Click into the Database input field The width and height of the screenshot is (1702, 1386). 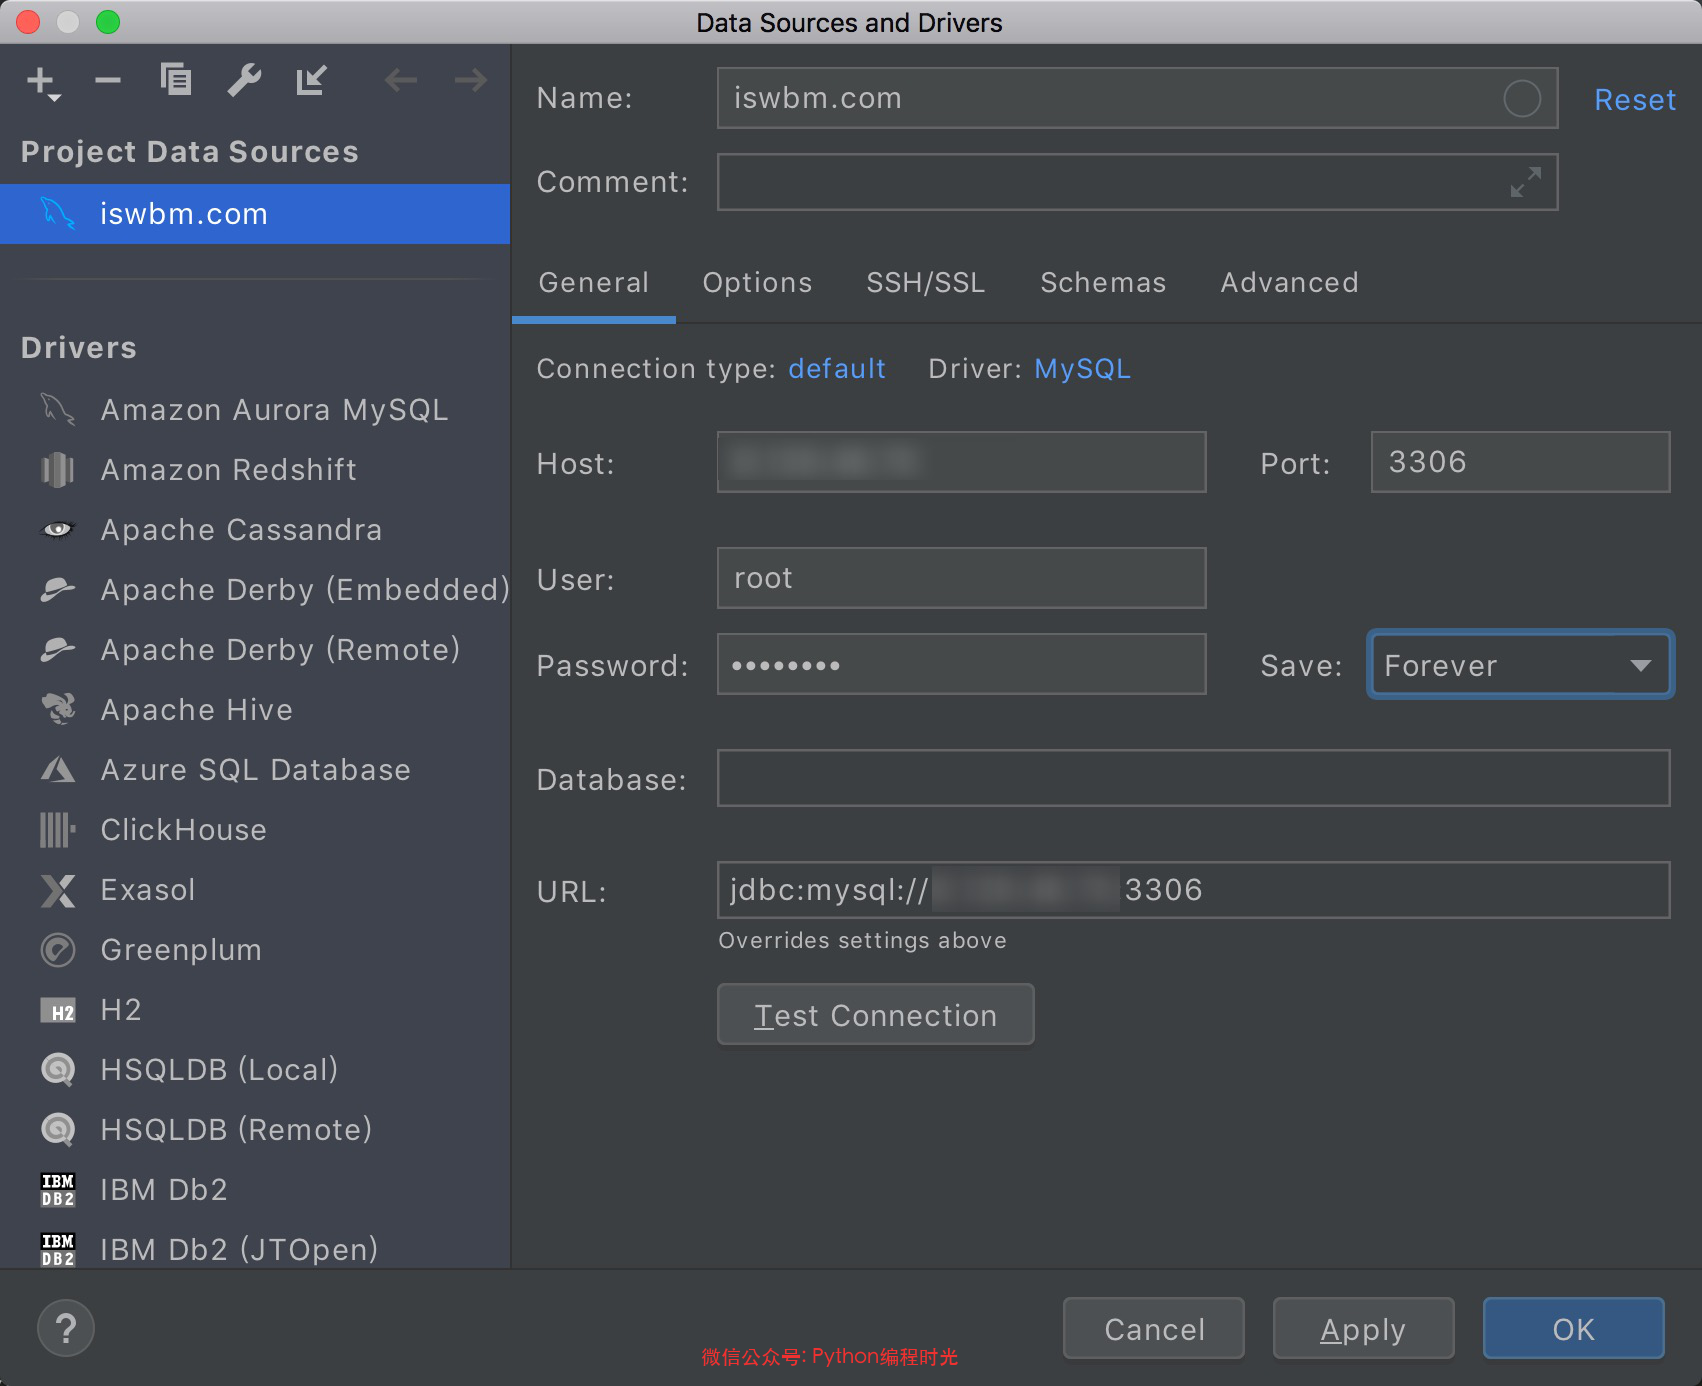(1192, 779)
